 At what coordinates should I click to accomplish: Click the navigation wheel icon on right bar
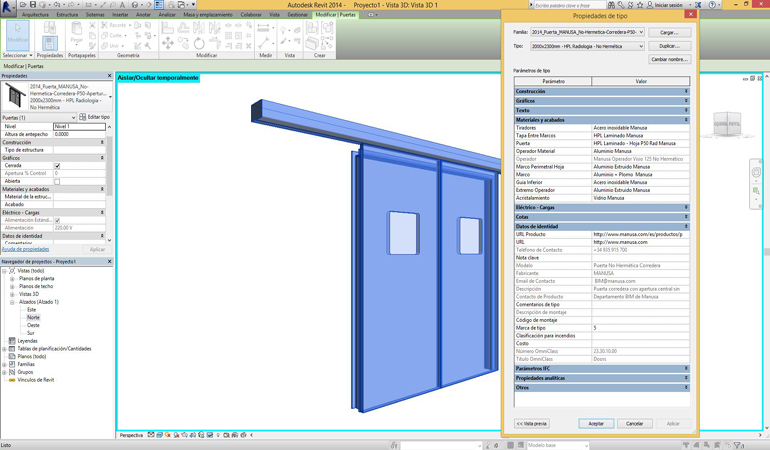(x=756, y=172)
